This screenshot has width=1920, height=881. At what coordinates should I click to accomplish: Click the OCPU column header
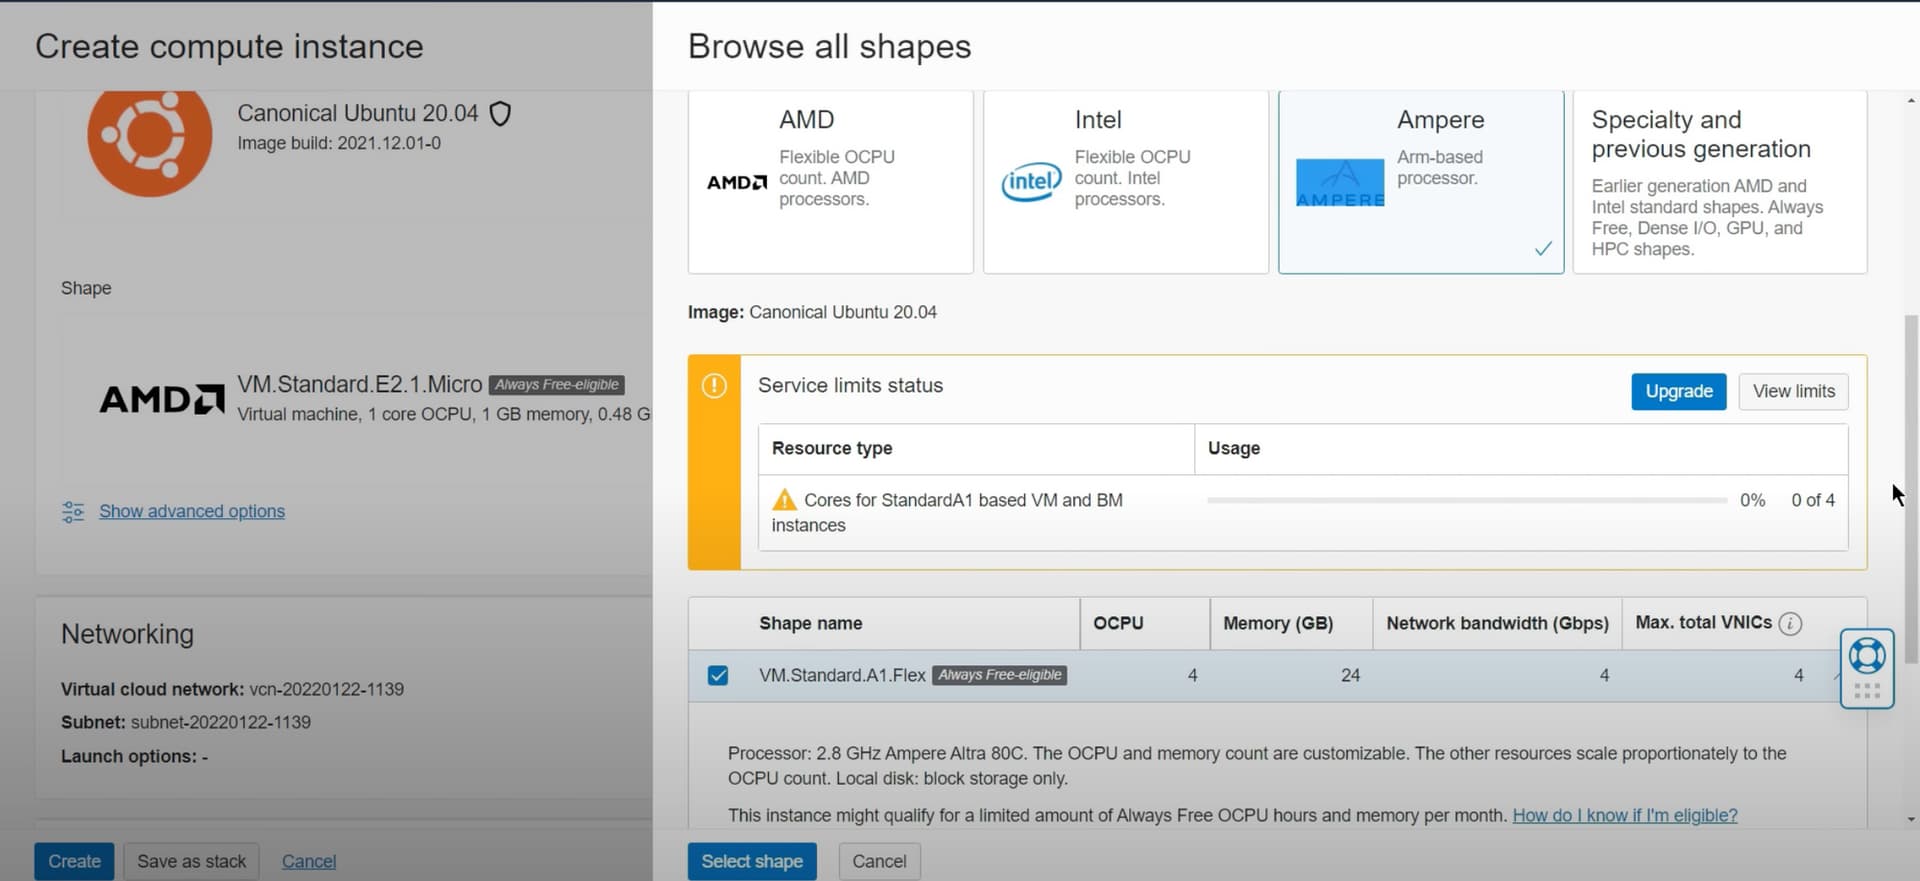click(1118, 623)
